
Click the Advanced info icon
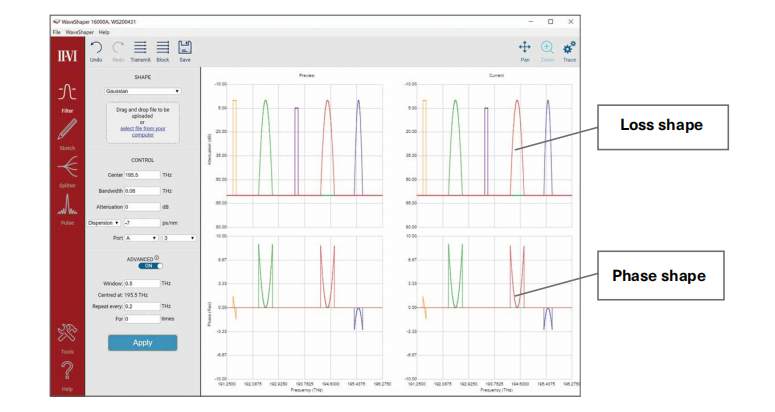pyautogui.click(x=157, y=257)
